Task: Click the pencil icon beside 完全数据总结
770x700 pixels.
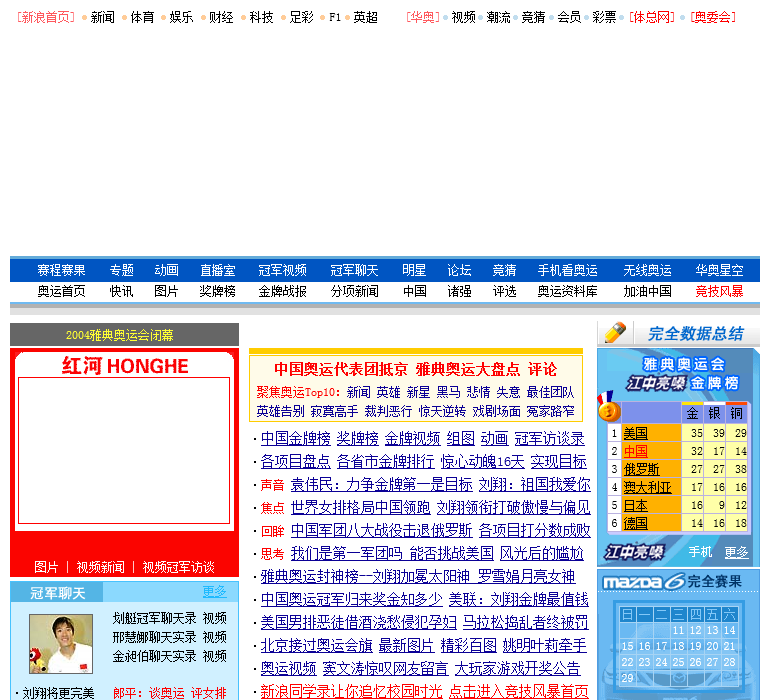Action: point(615,333)
